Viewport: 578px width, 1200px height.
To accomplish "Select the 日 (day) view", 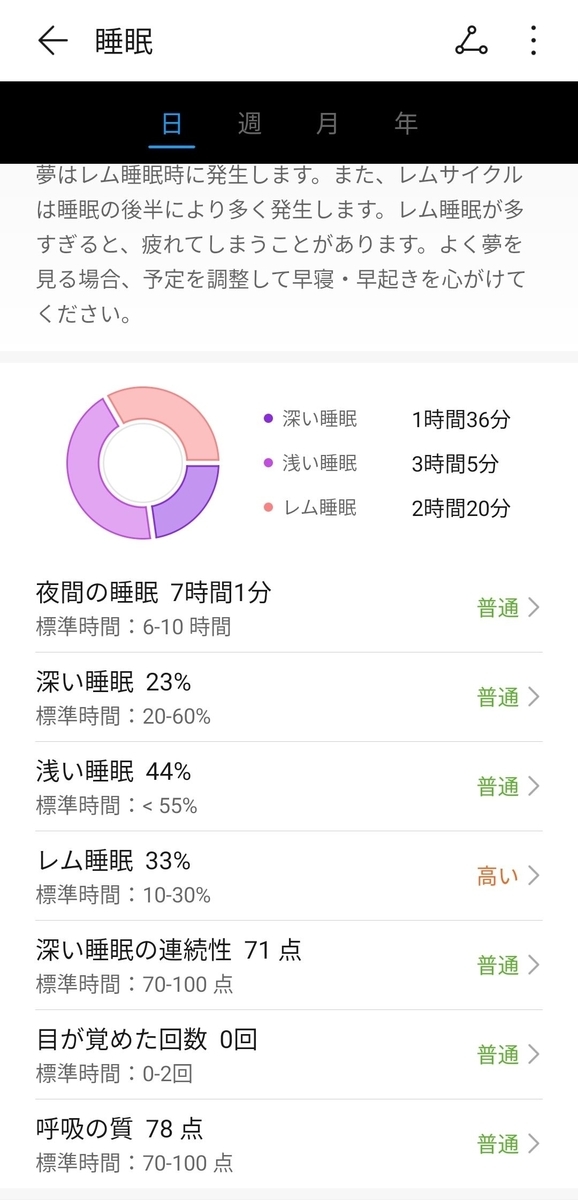I will 172,124.
